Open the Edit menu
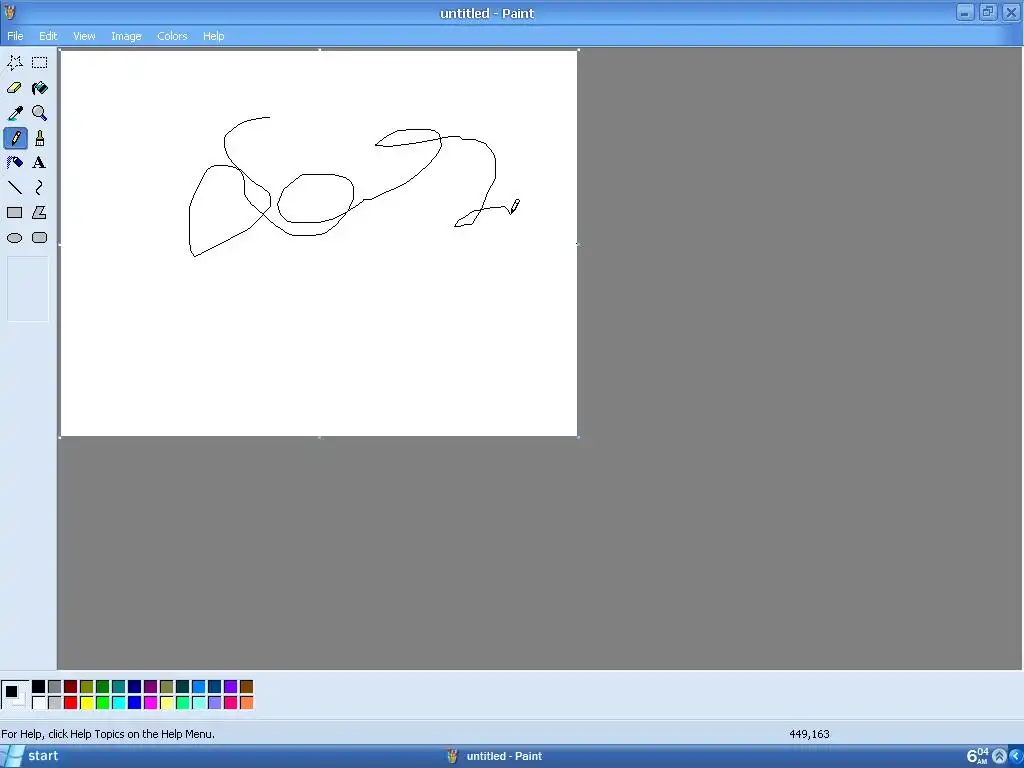Image resolution: width=1024 pixels, height=768 pixels. coord(48,36)
